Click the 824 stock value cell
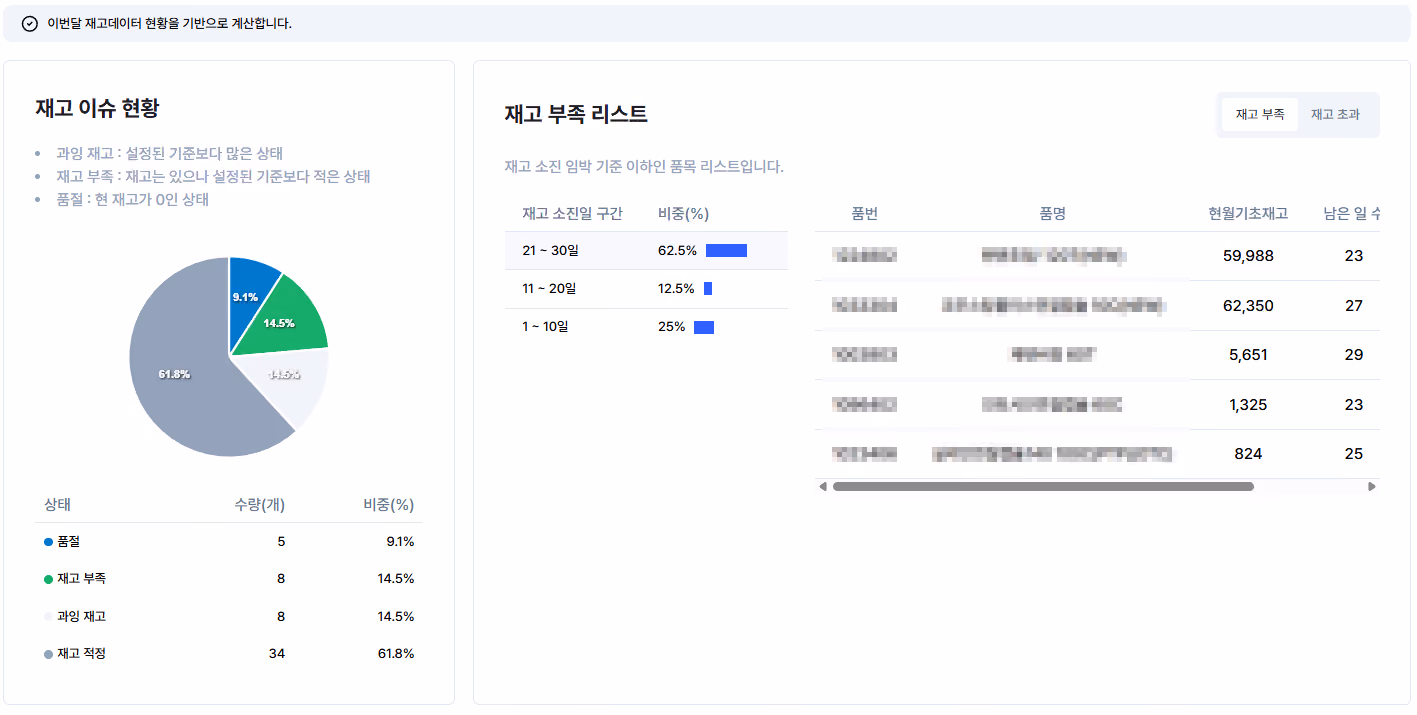Viewport: 1417px width, 715px height. (1248, 454)
